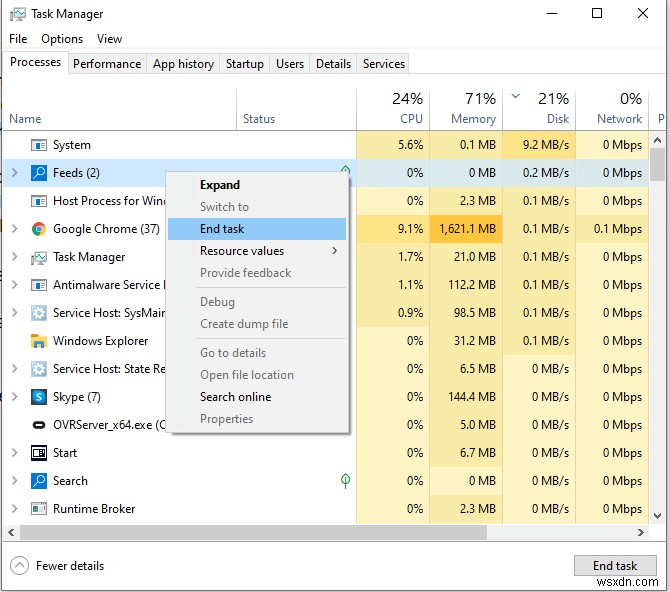Viewport: 670px width, 592px height.
Task: Click the Skype process icon
Action: coord(39,397)
